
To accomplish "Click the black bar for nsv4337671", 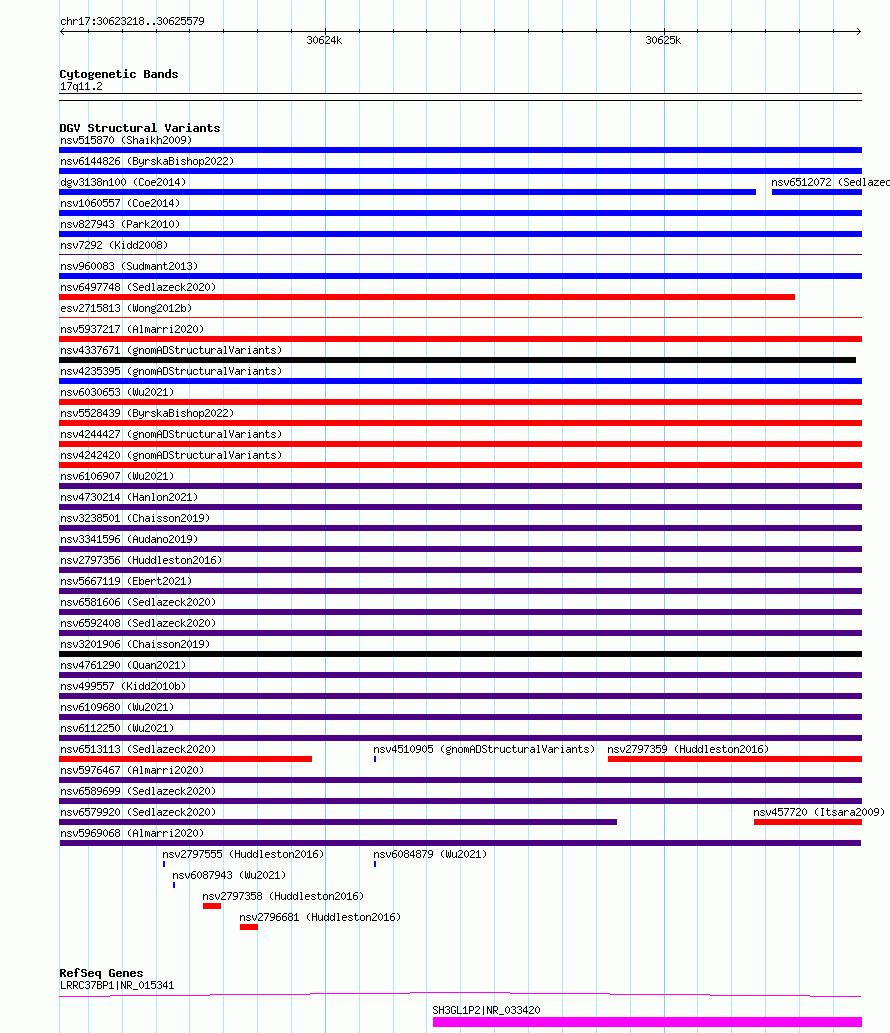I will coord(457,360).
